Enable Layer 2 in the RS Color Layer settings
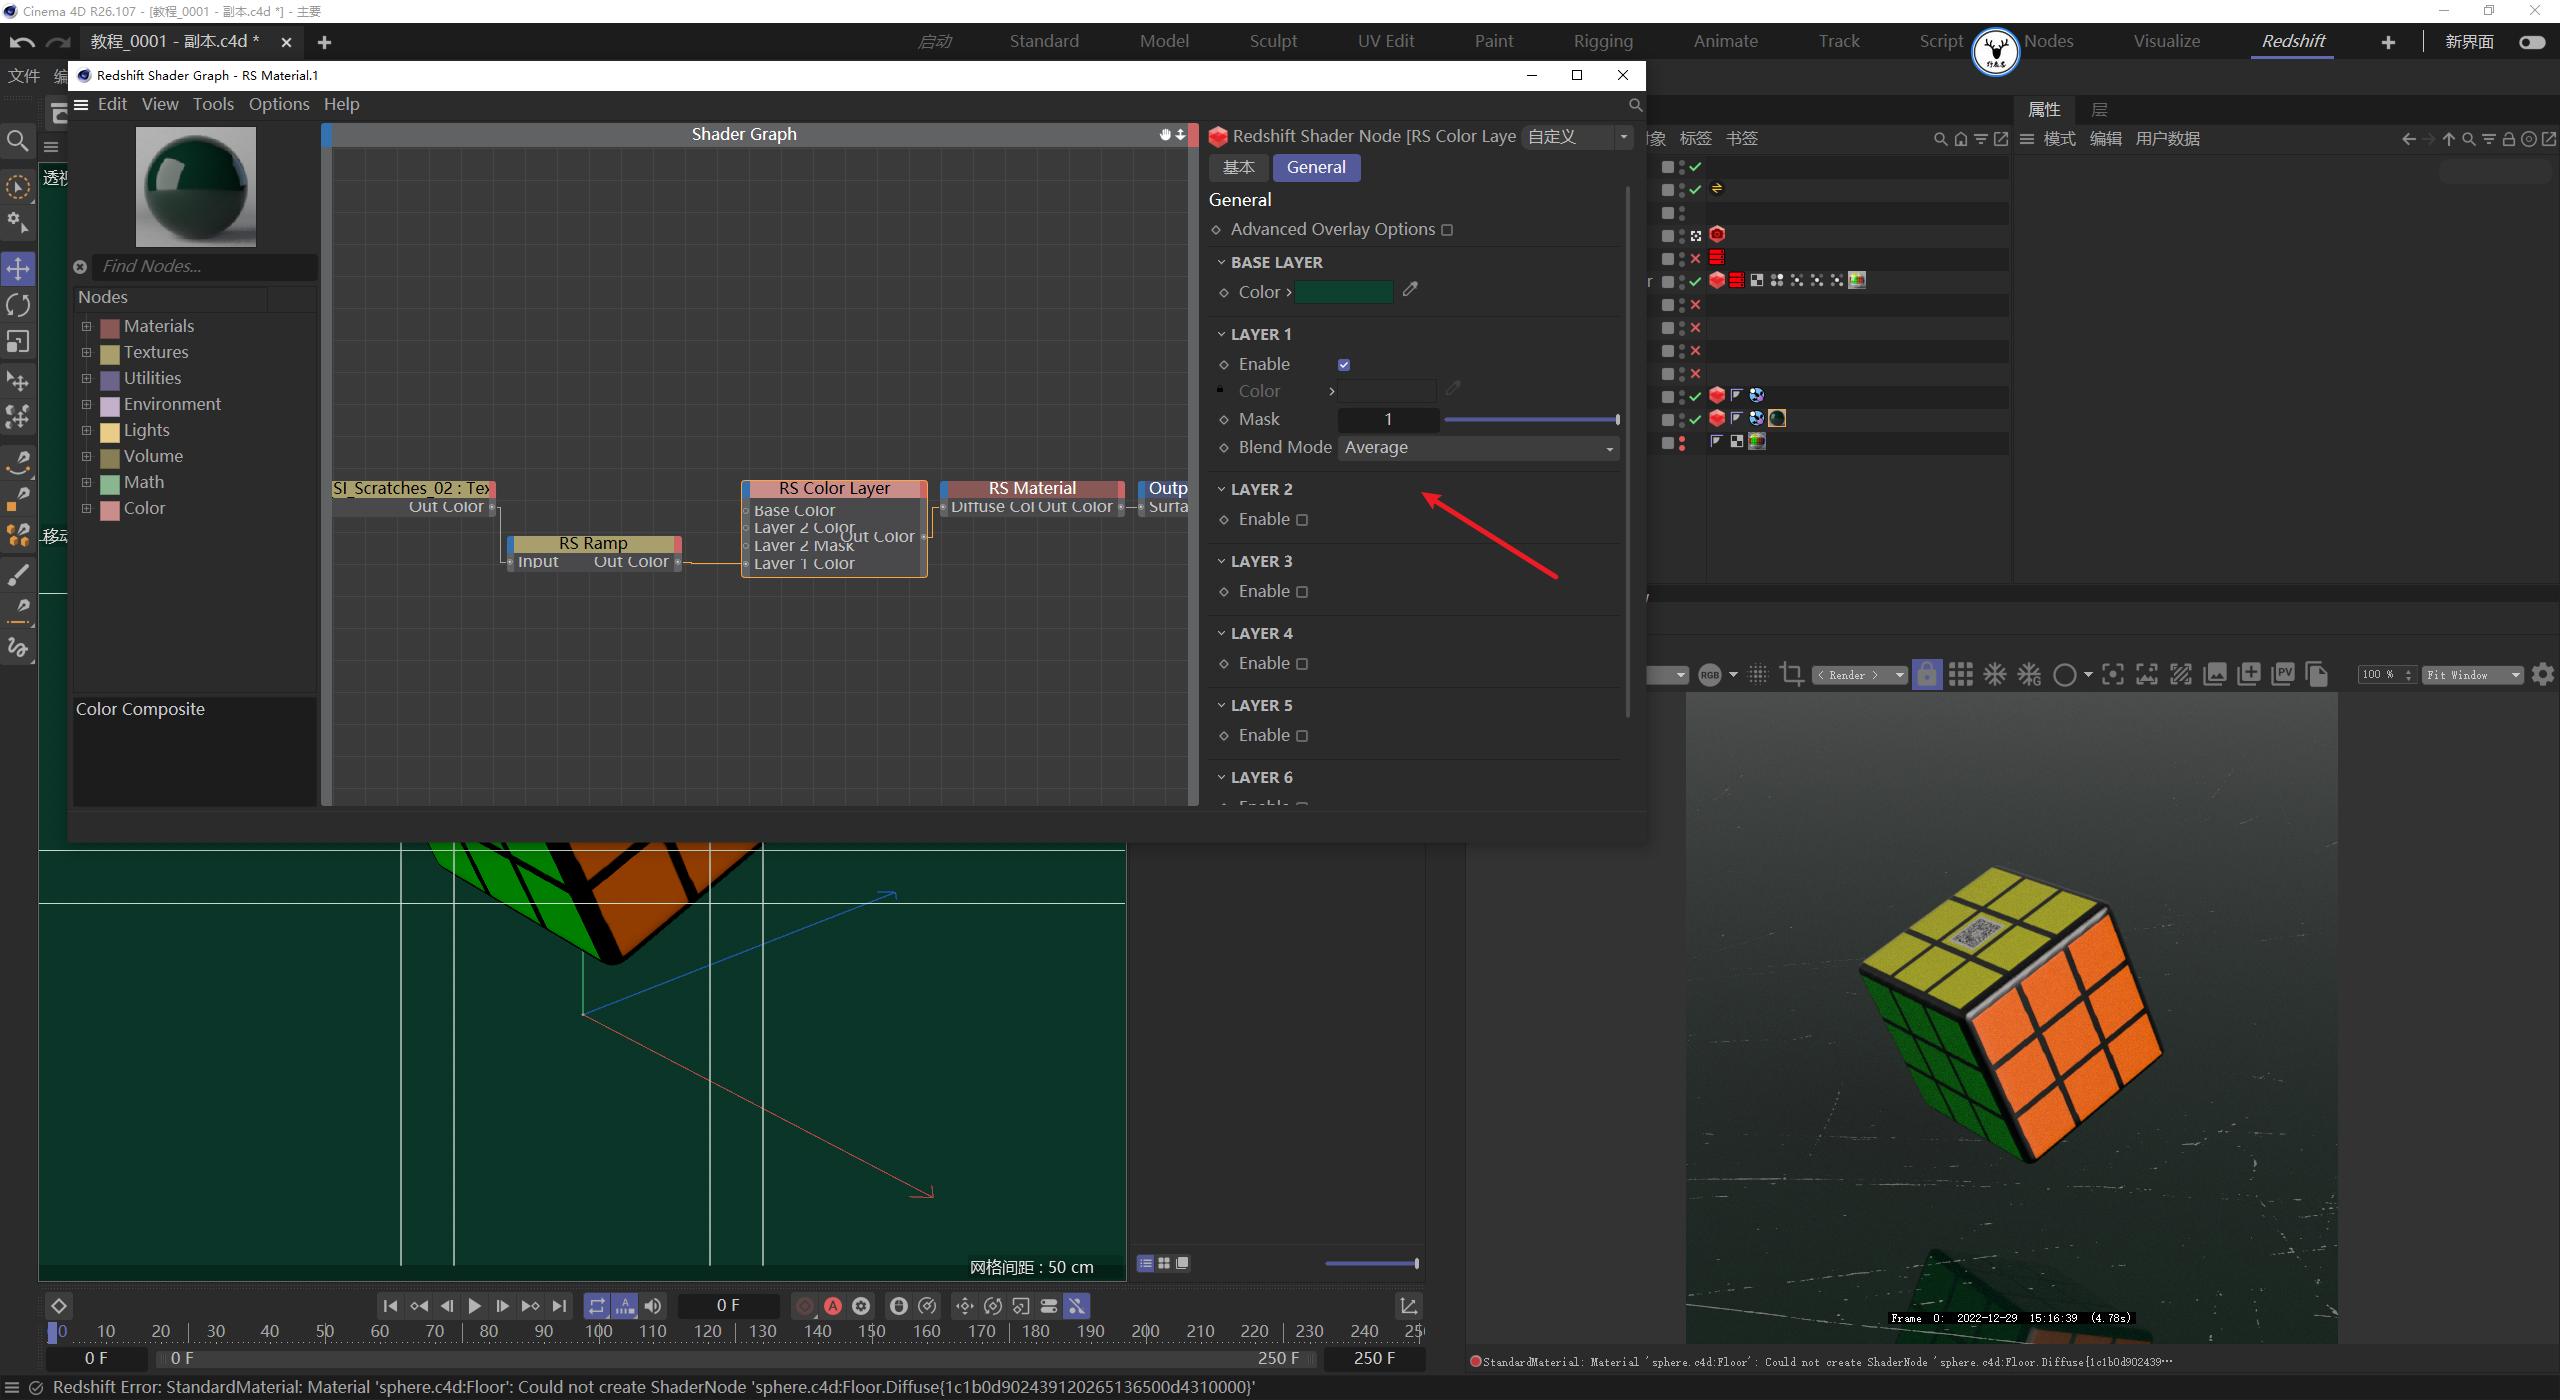 click(1302, 519)
